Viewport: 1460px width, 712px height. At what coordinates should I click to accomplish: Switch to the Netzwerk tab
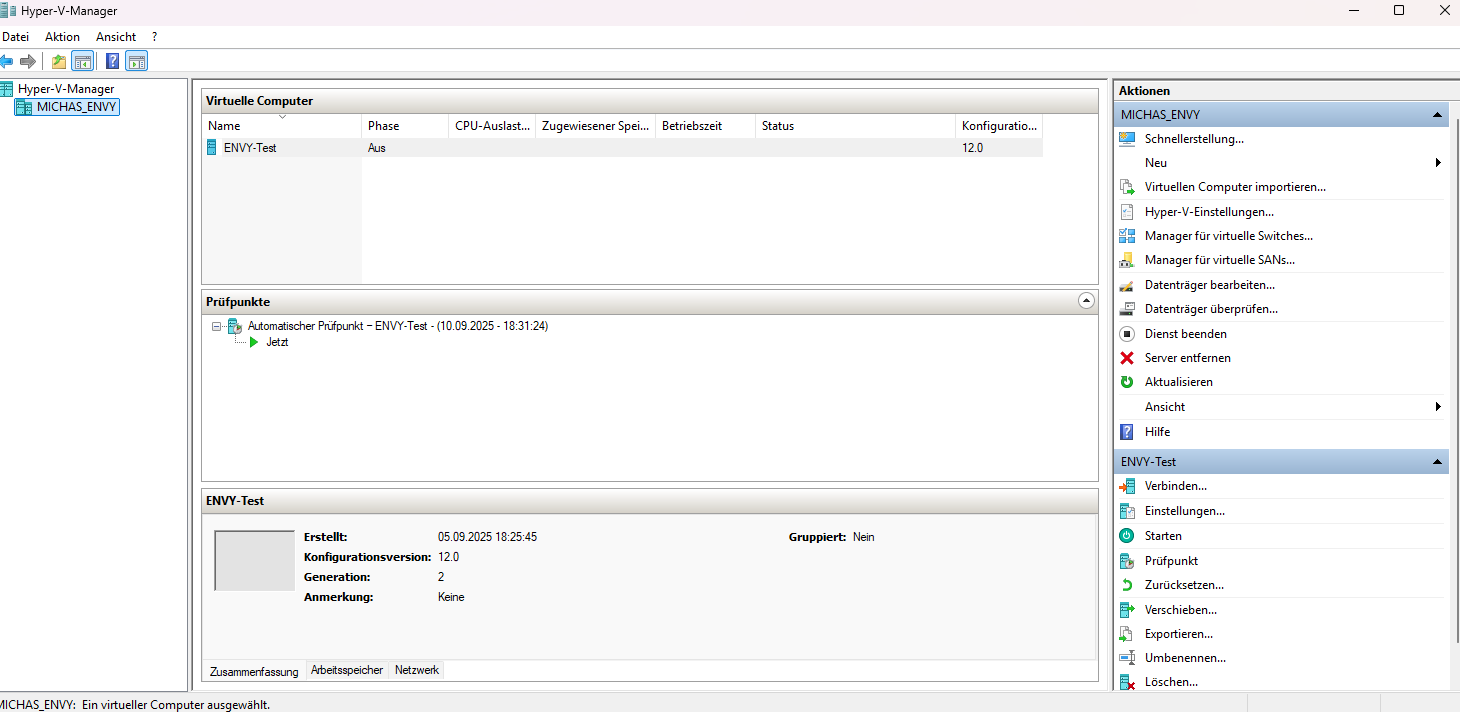[416, 670]
